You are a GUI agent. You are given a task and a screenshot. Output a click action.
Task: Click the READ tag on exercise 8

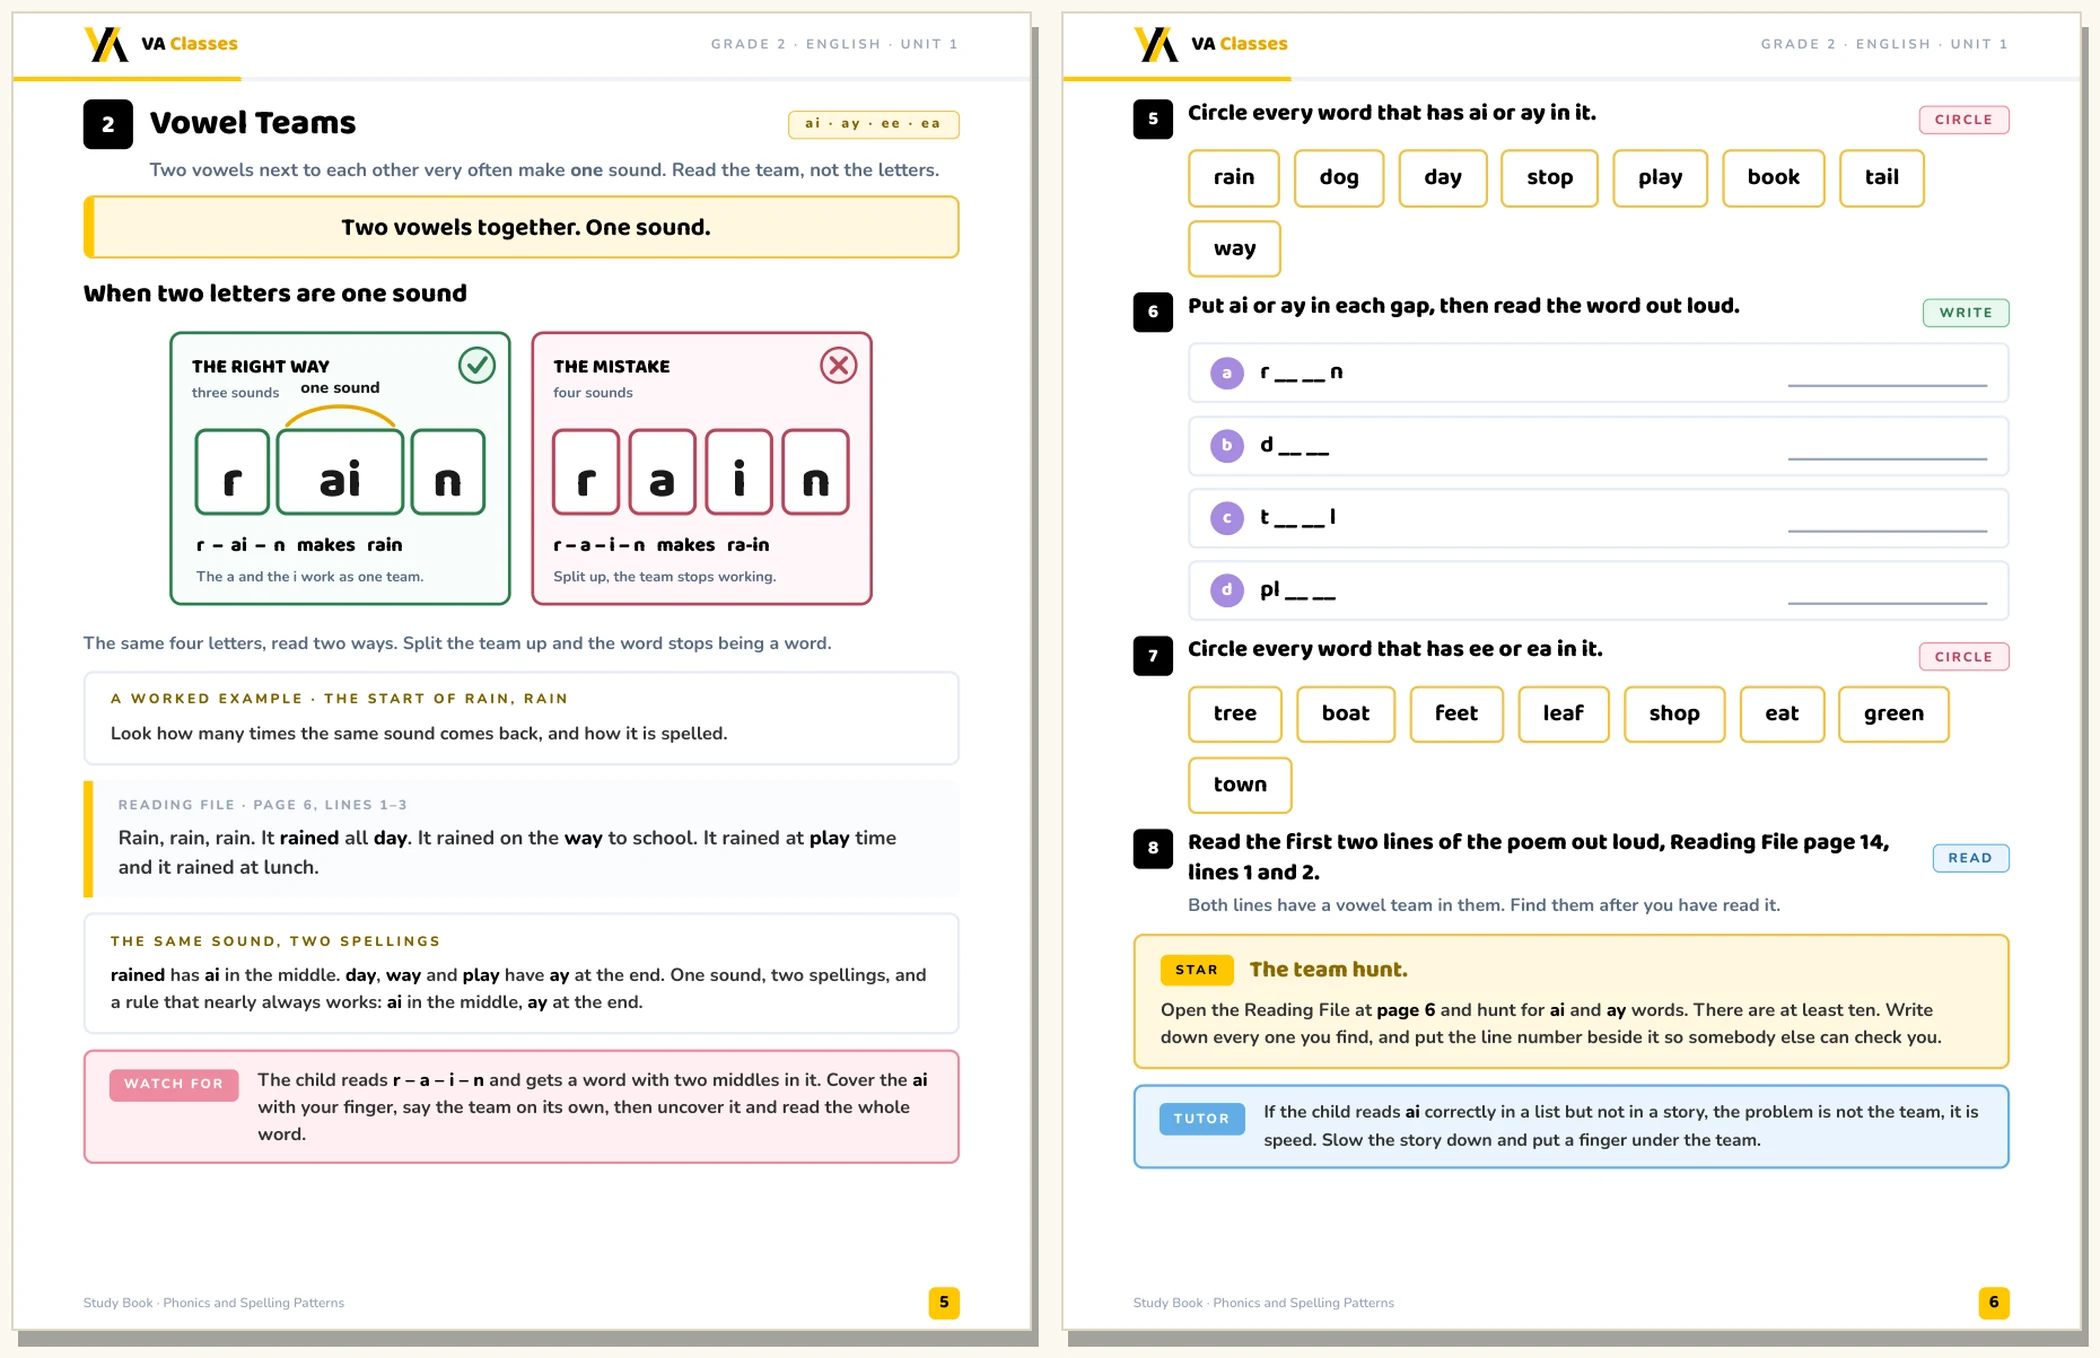click(x=1971, y=858)
